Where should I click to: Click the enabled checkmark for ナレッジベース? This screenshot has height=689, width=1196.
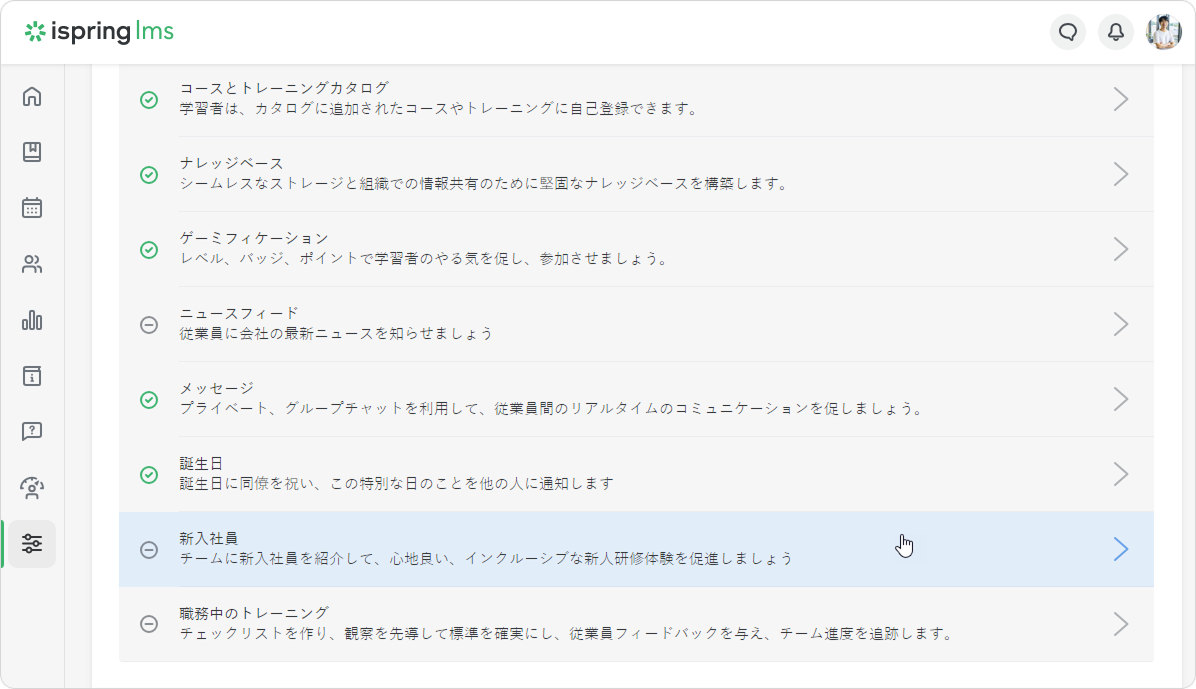(x=149, y=175)
